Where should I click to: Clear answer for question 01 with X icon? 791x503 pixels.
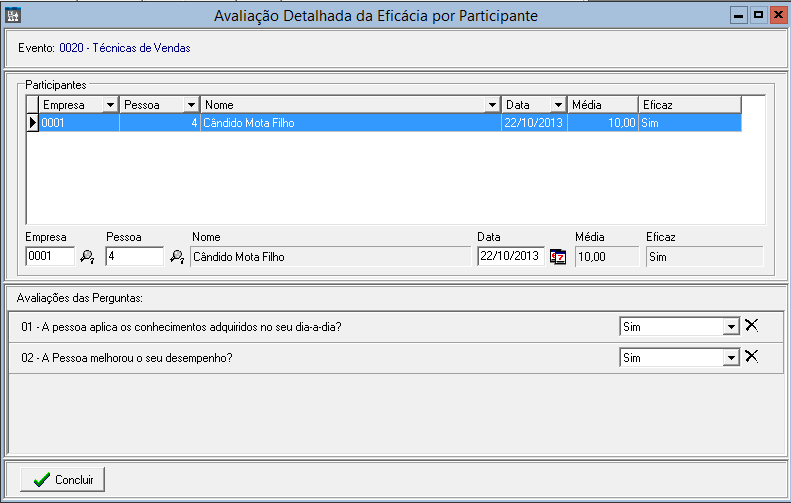tap(752, 326)
